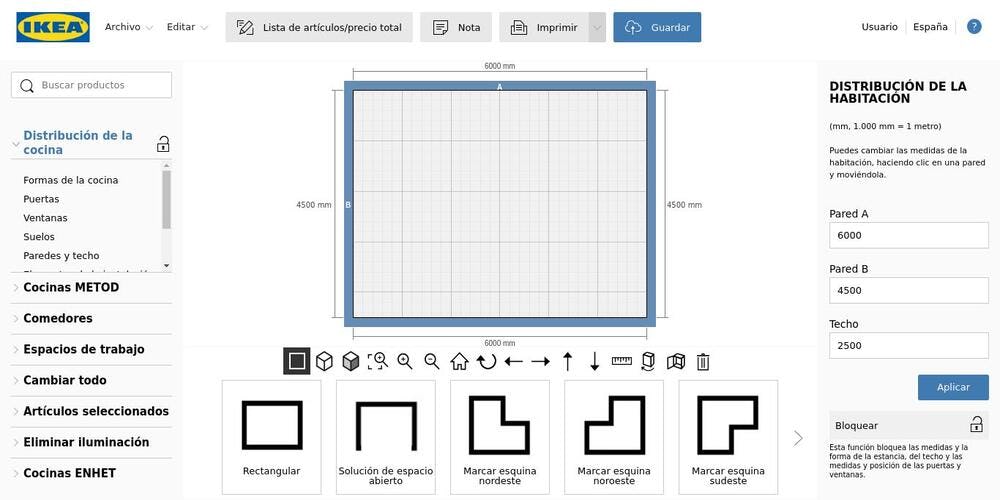Image resolution: width=1000 pixels, height=500 pixels.
Task: Expand the Cocinas METOD section
Action: (71, 288)
